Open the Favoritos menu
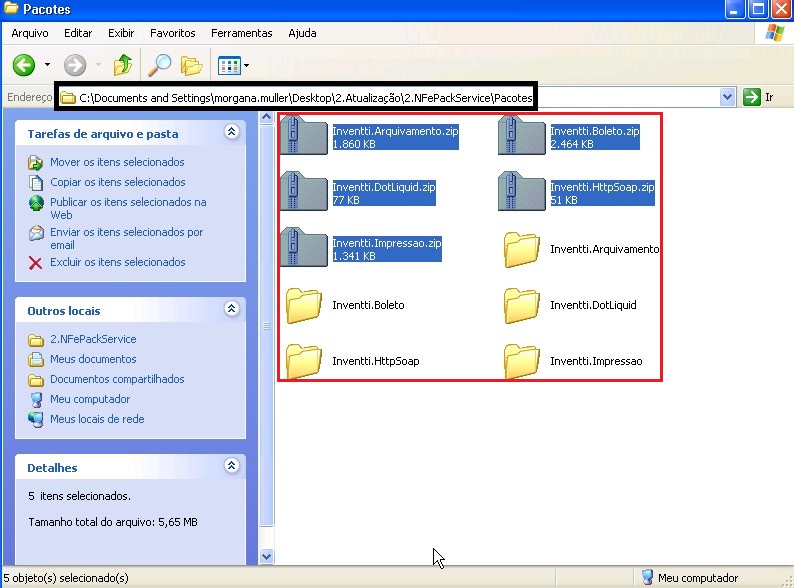The width and height of the screenshot is (794, 588). pyautogui.click(x=173, y=33)
